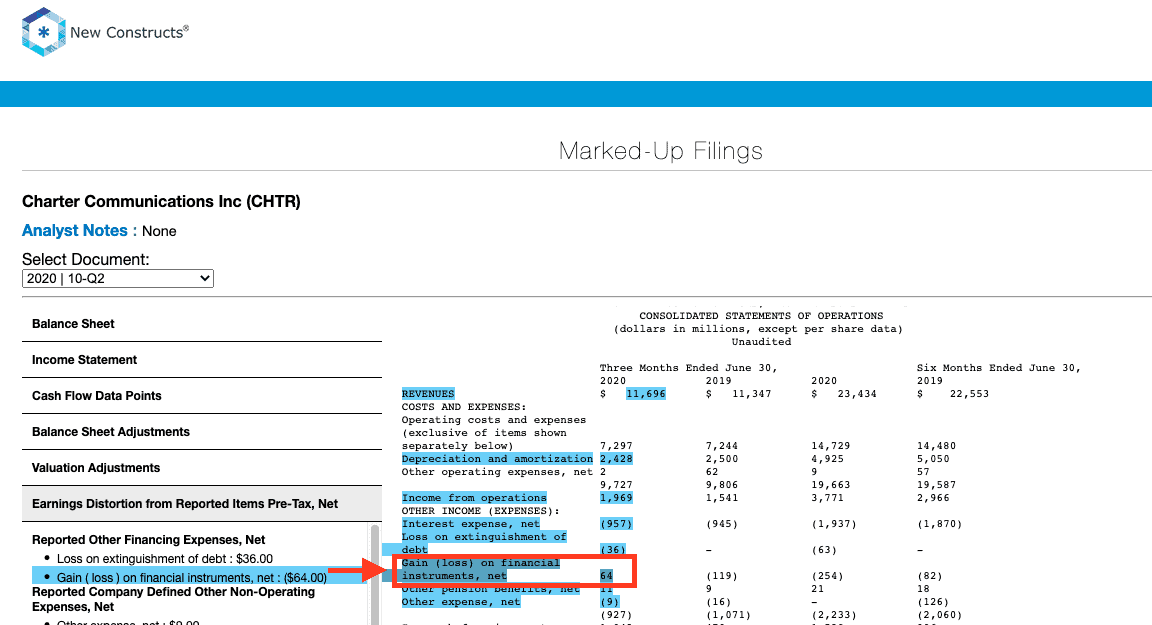Open the Balance Sheet section
The image size is (1152, 625).
coord(202,324)
